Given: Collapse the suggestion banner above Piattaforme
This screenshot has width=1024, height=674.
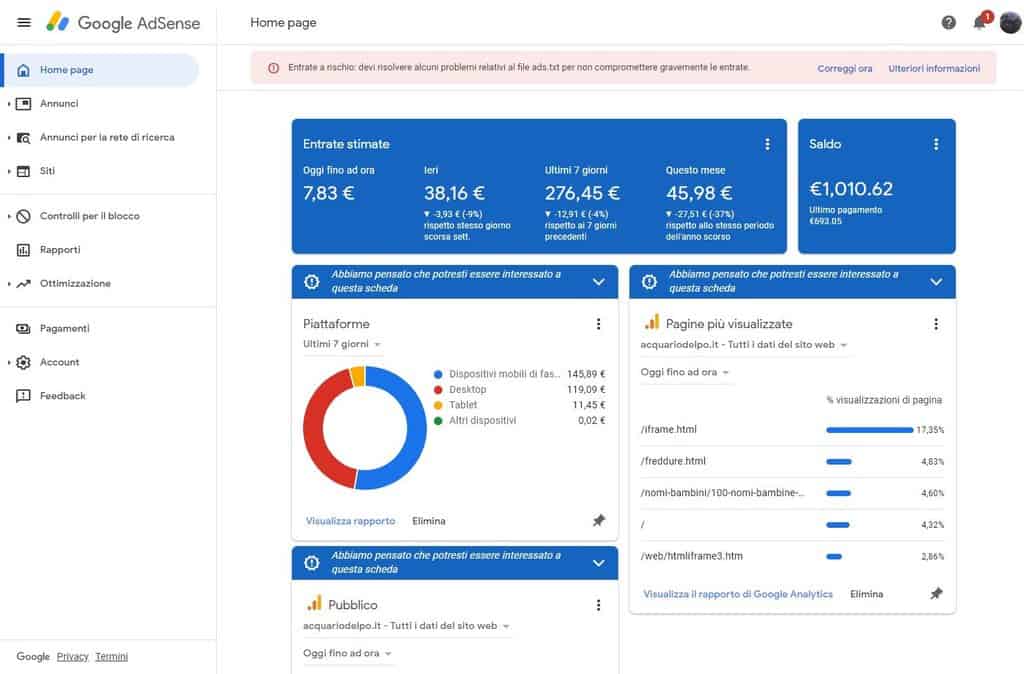Looking at the screenshot, I should click(x=598, y=282).
